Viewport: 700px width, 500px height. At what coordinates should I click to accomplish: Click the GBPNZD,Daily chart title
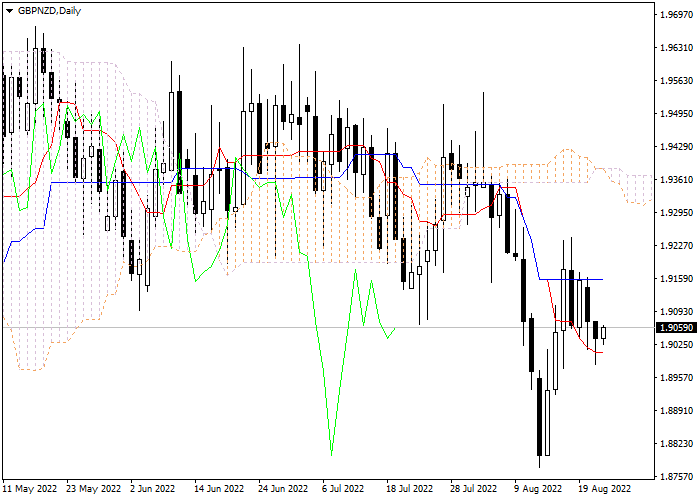49,11
